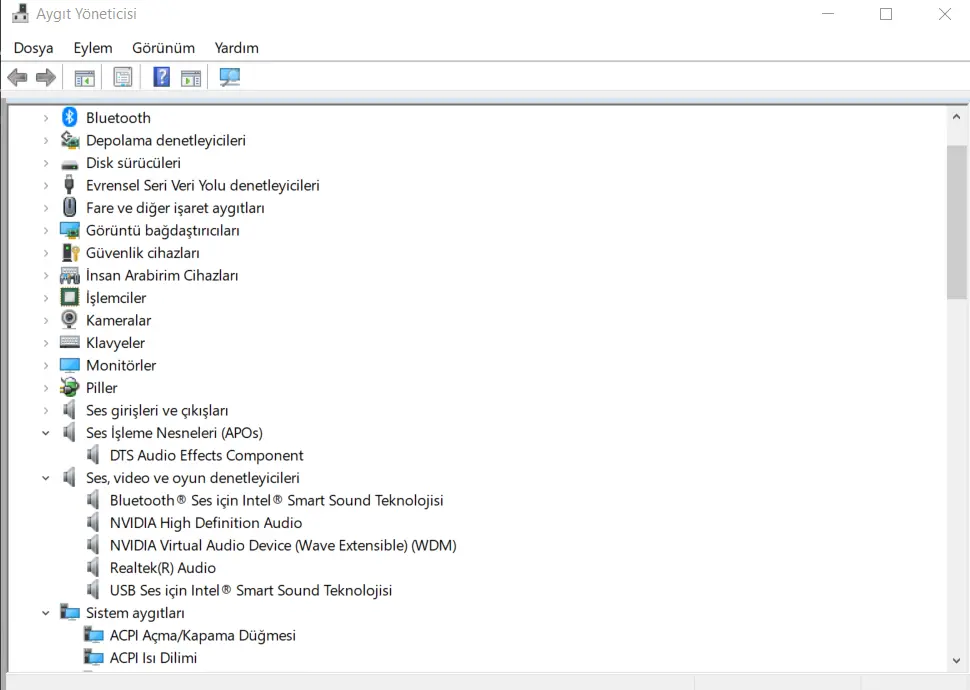Viewport: 970px width, 690px height.
Task: Open the Dosya menu
Action: click(x=33, y=48)
